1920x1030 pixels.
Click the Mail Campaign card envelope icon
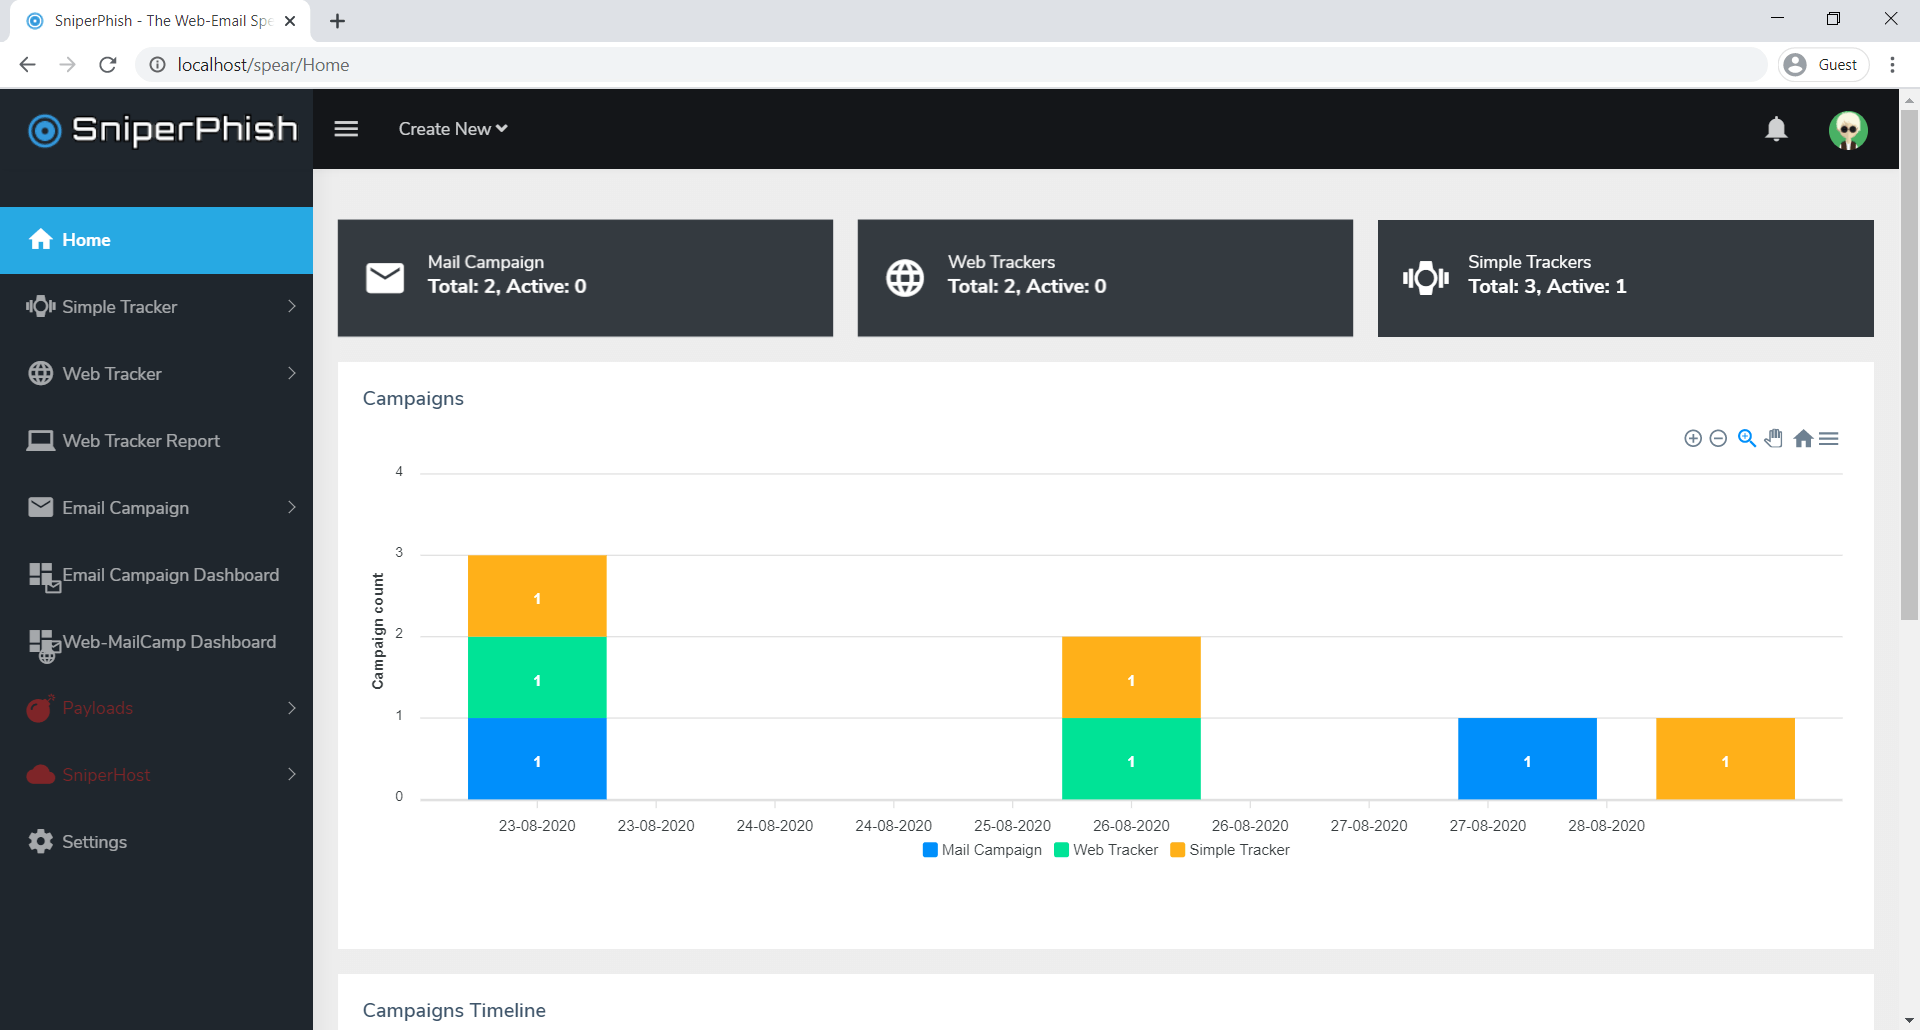[385, 278]
